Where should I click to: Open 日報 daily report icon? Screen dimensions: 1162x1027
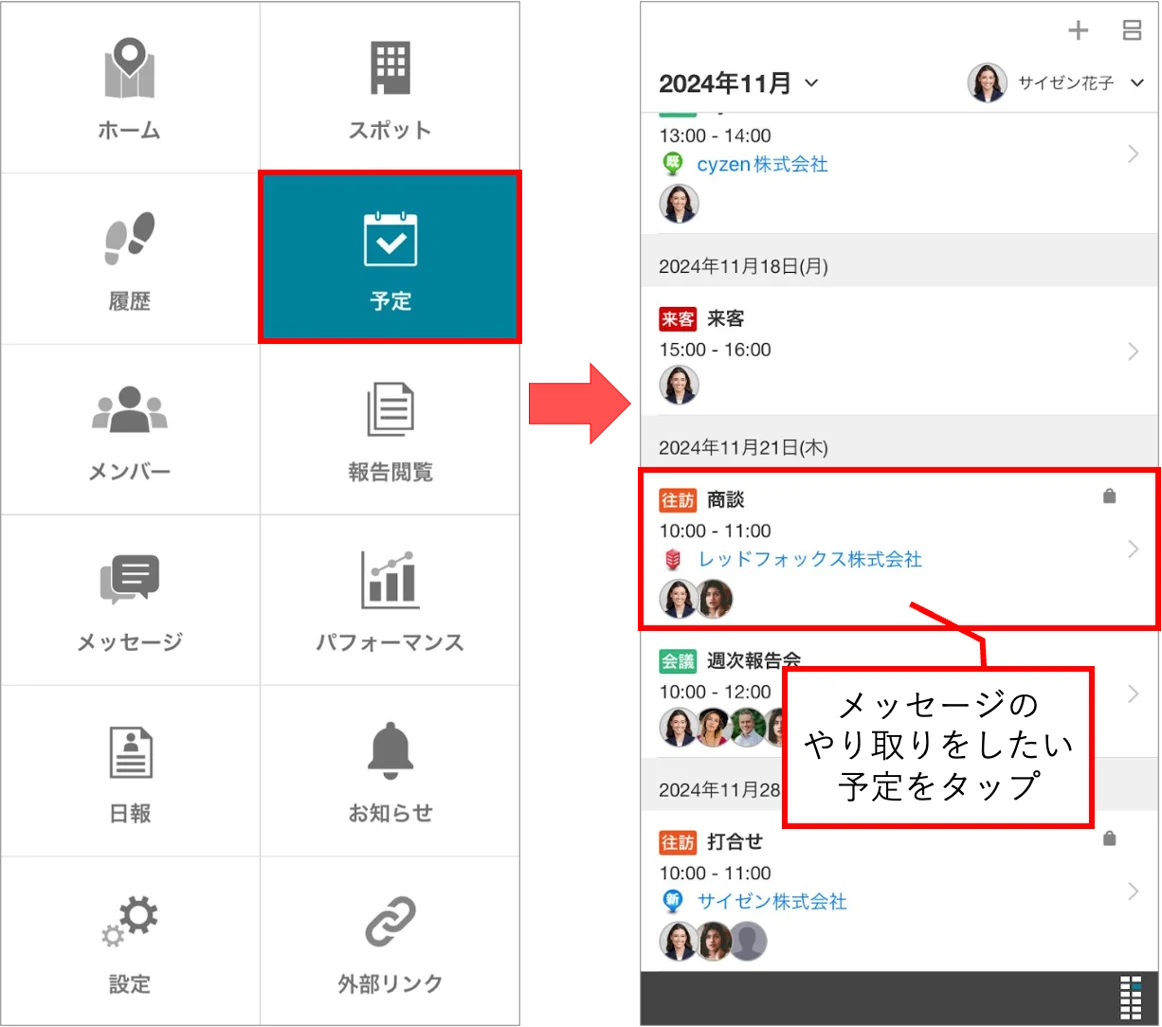pyautogui.click(x=130, y=752)
